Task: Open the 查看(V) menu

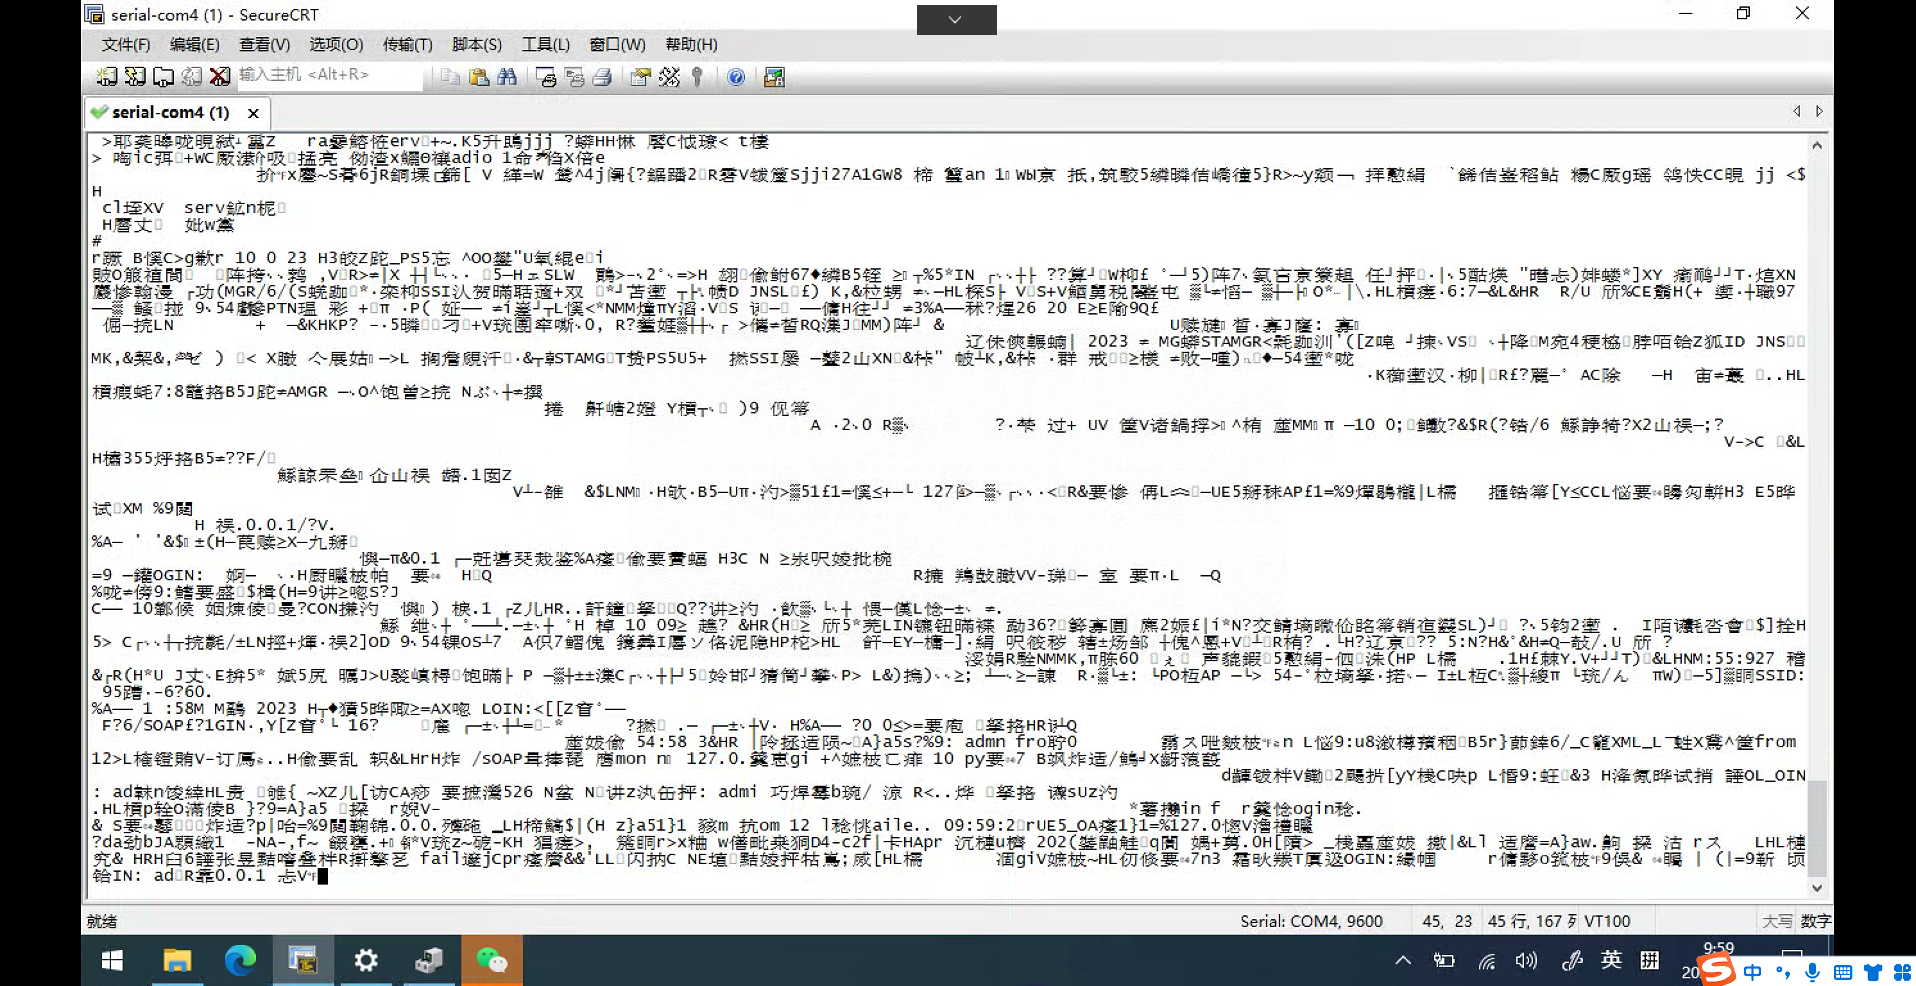Action: coord(265,44)
